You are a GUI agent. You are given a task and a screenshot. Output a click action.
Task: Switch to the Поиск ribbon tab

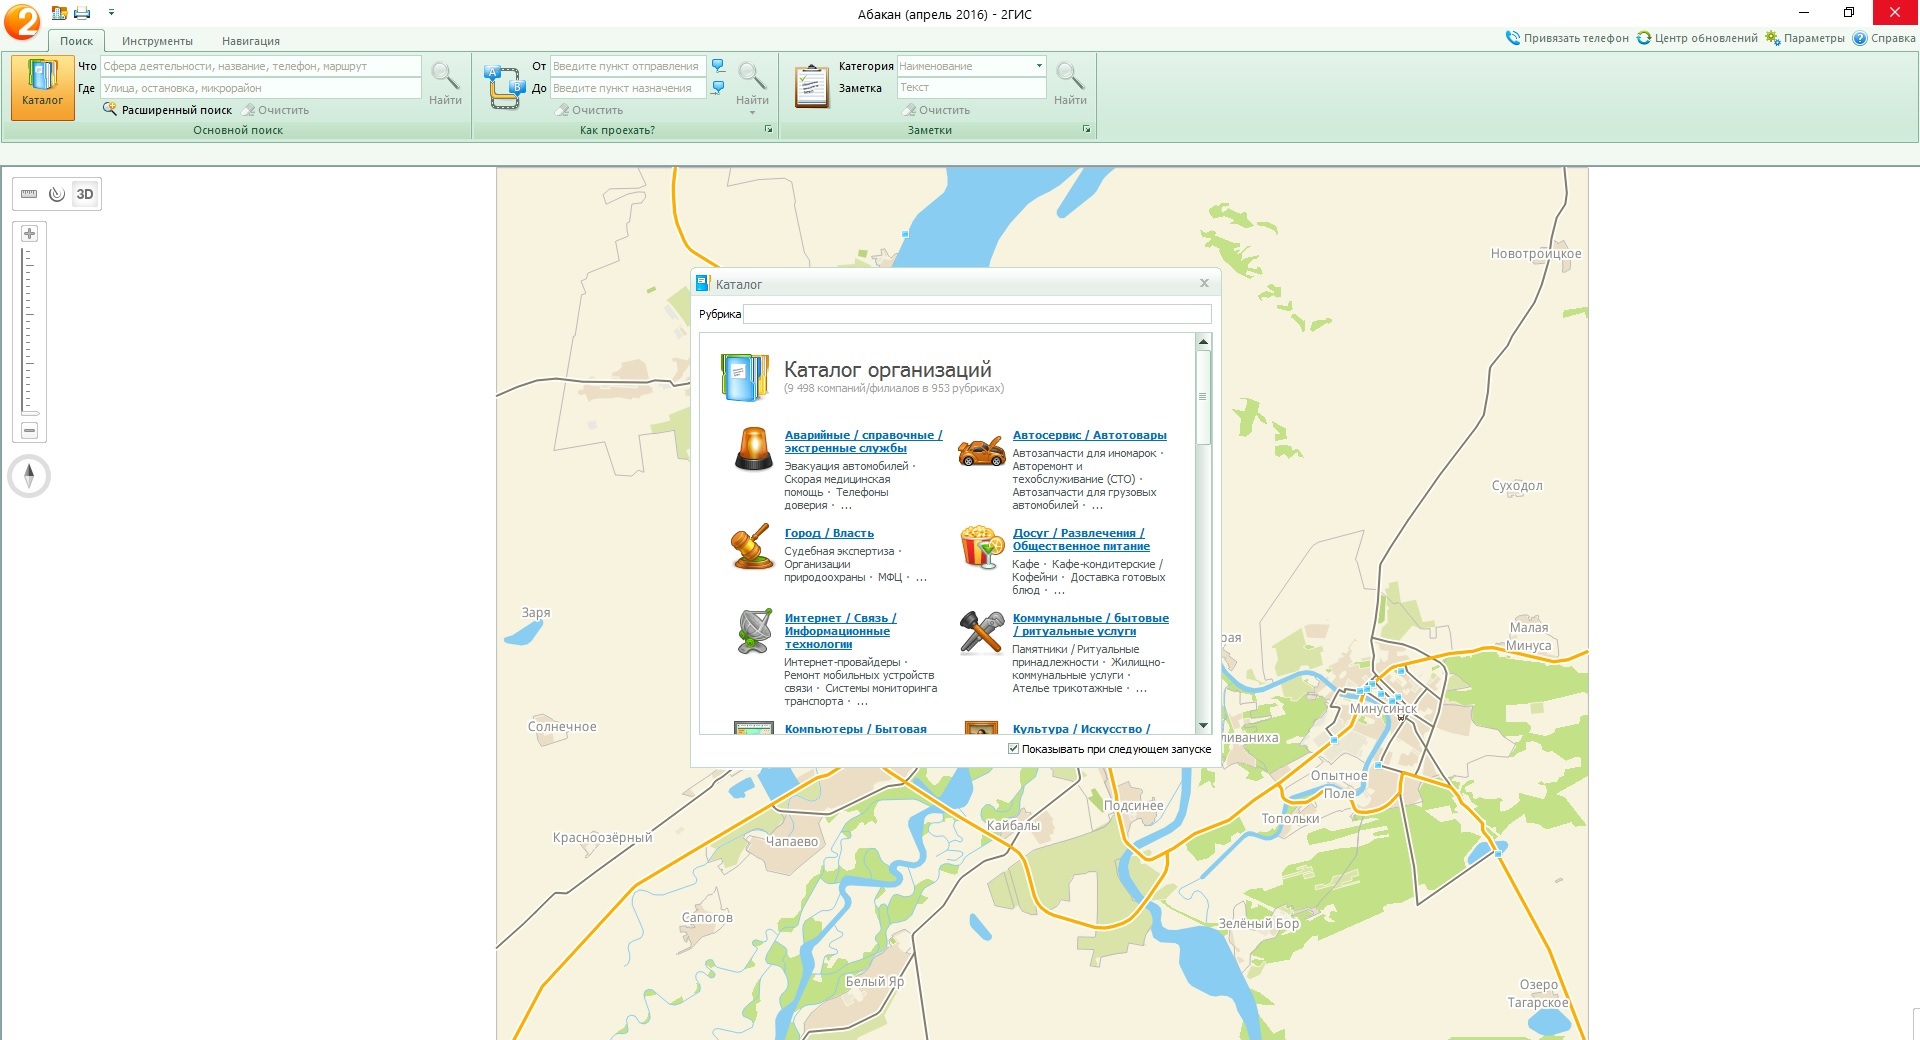point(76,41)
